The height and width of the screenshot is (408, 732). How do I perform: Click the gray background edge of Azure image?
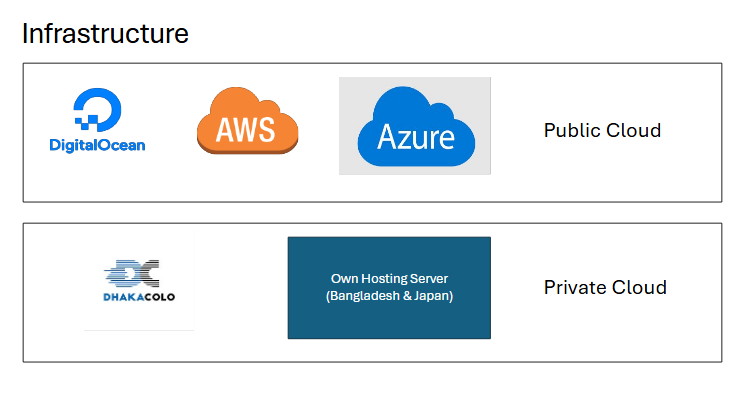(x=348, y=165)
